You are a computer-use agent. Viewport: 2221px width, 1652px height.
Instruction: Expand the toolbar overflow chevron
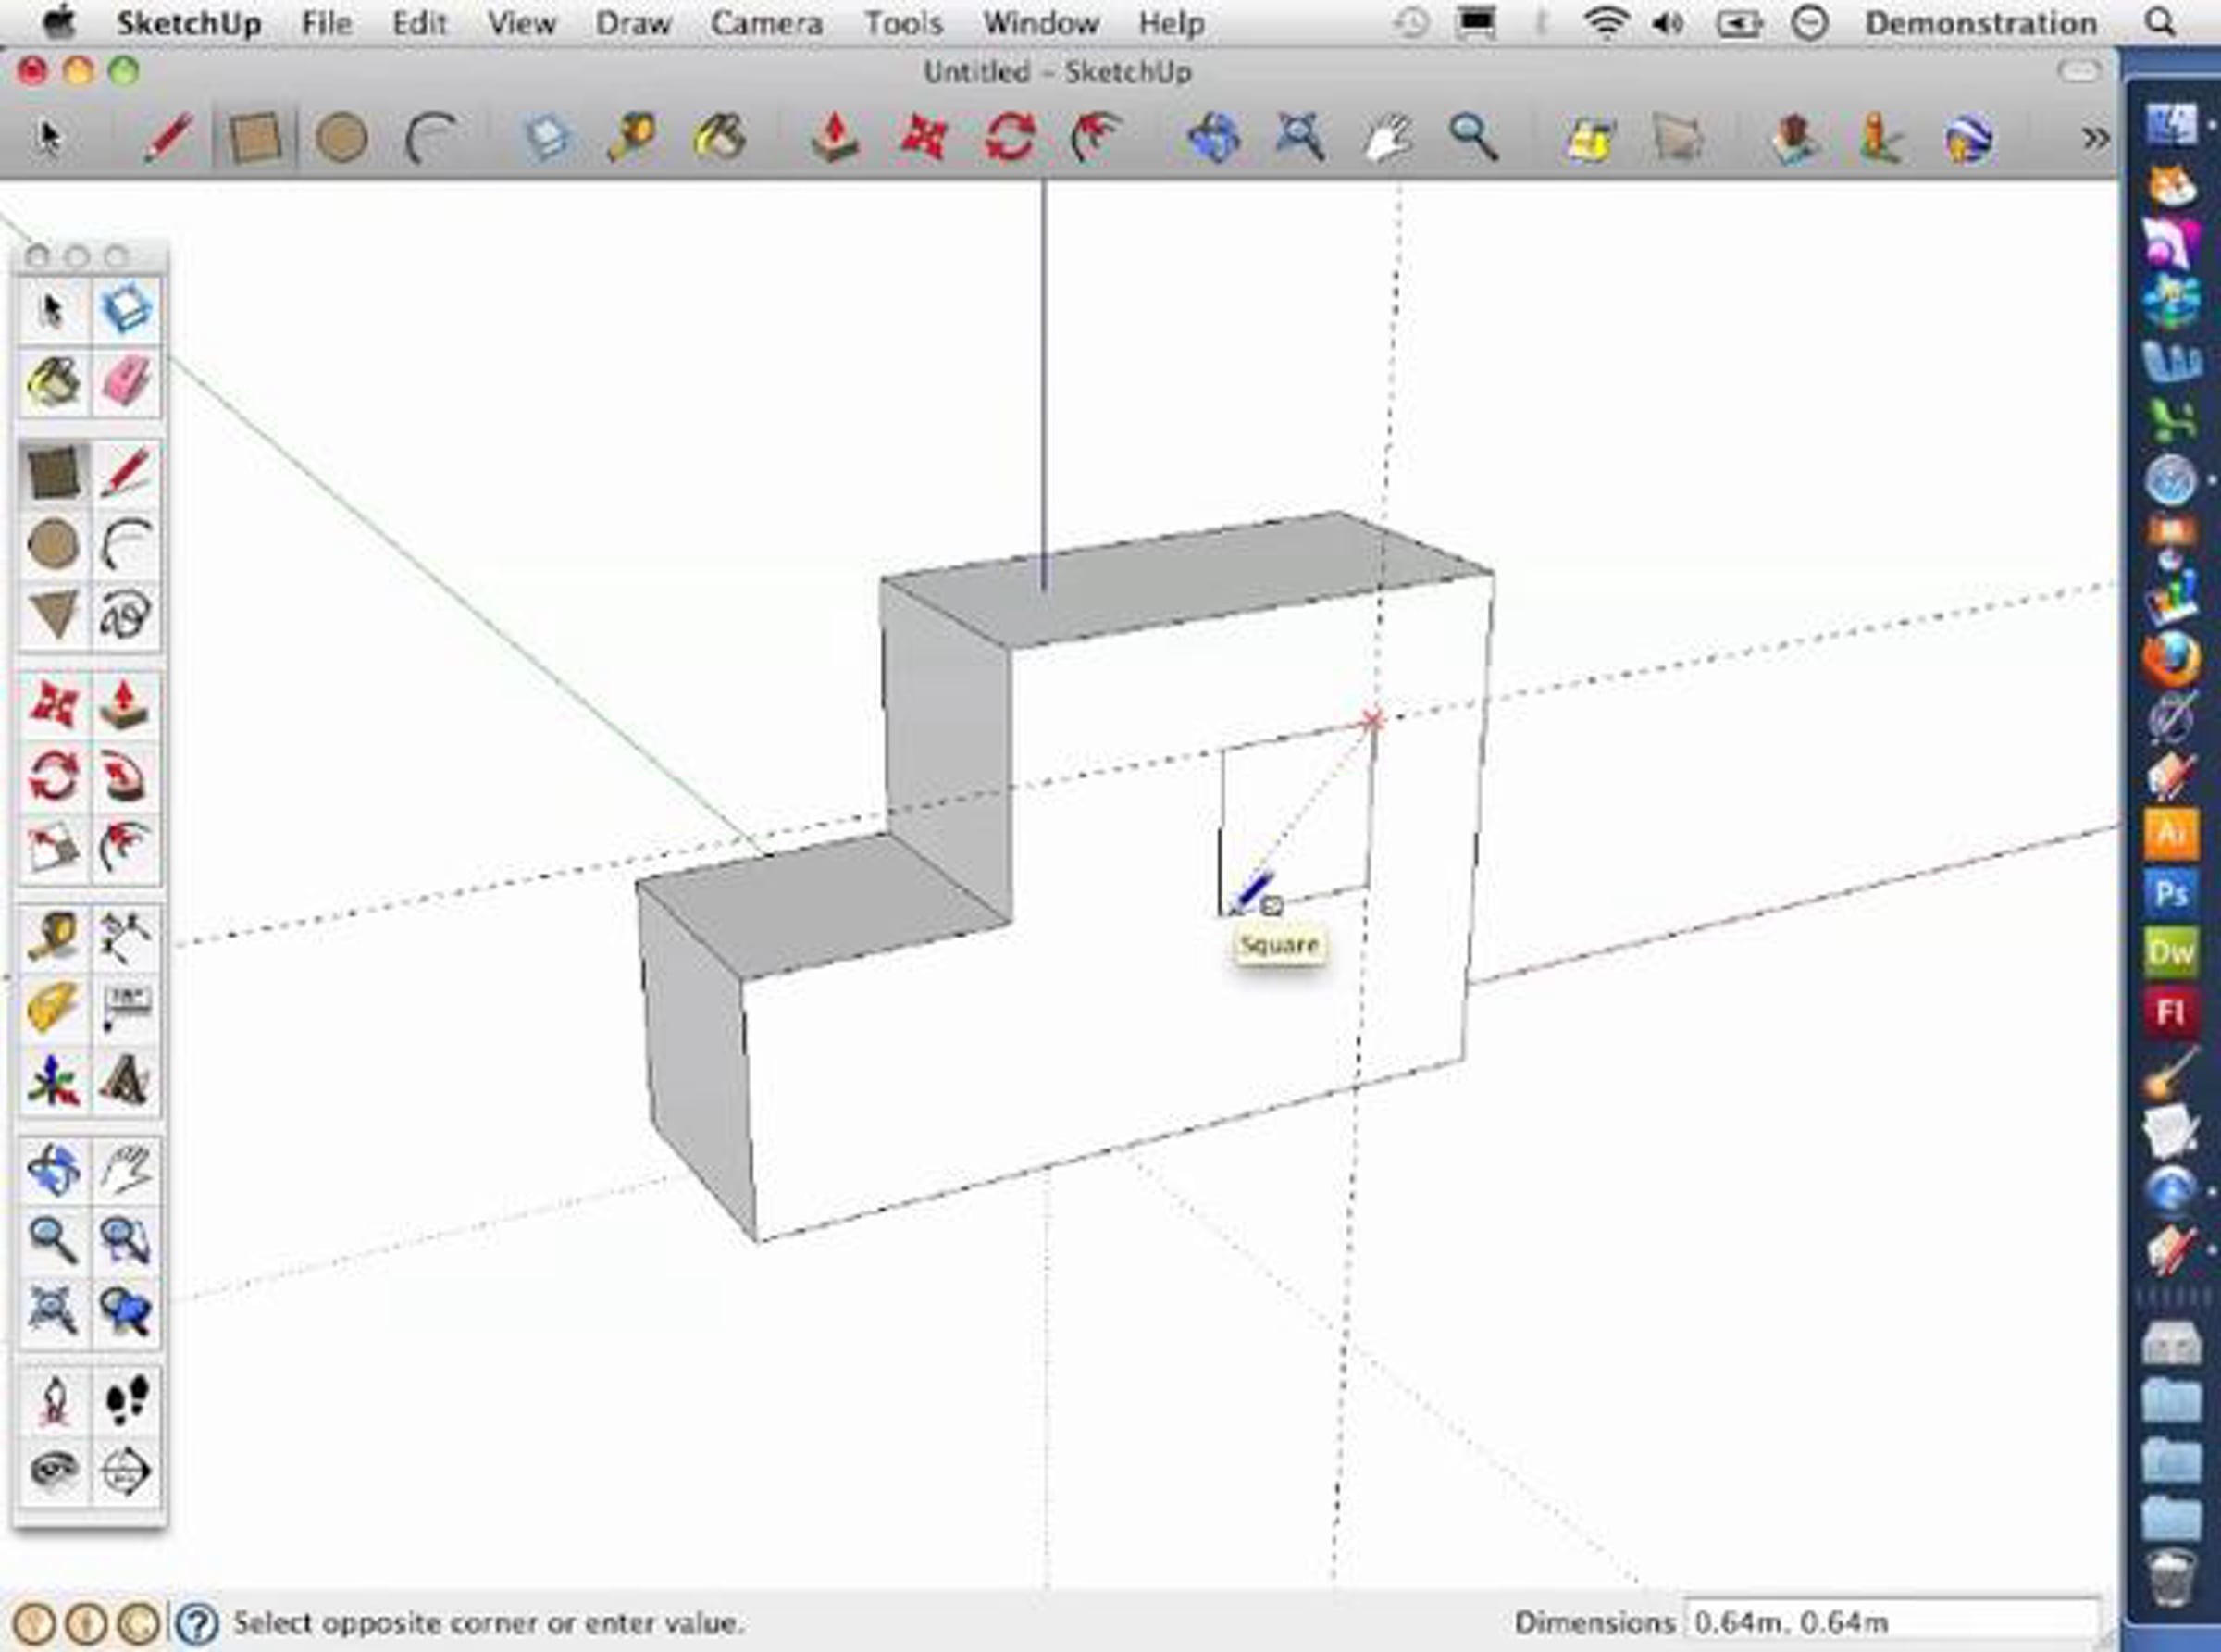point(2095,137)
